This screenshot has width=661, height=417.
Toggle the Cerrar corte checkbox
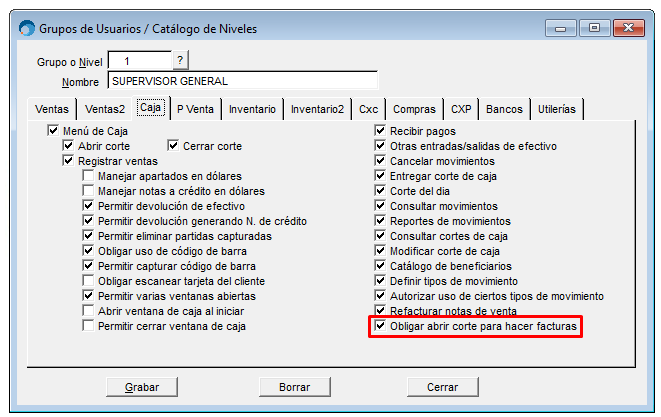click(173, 146)
